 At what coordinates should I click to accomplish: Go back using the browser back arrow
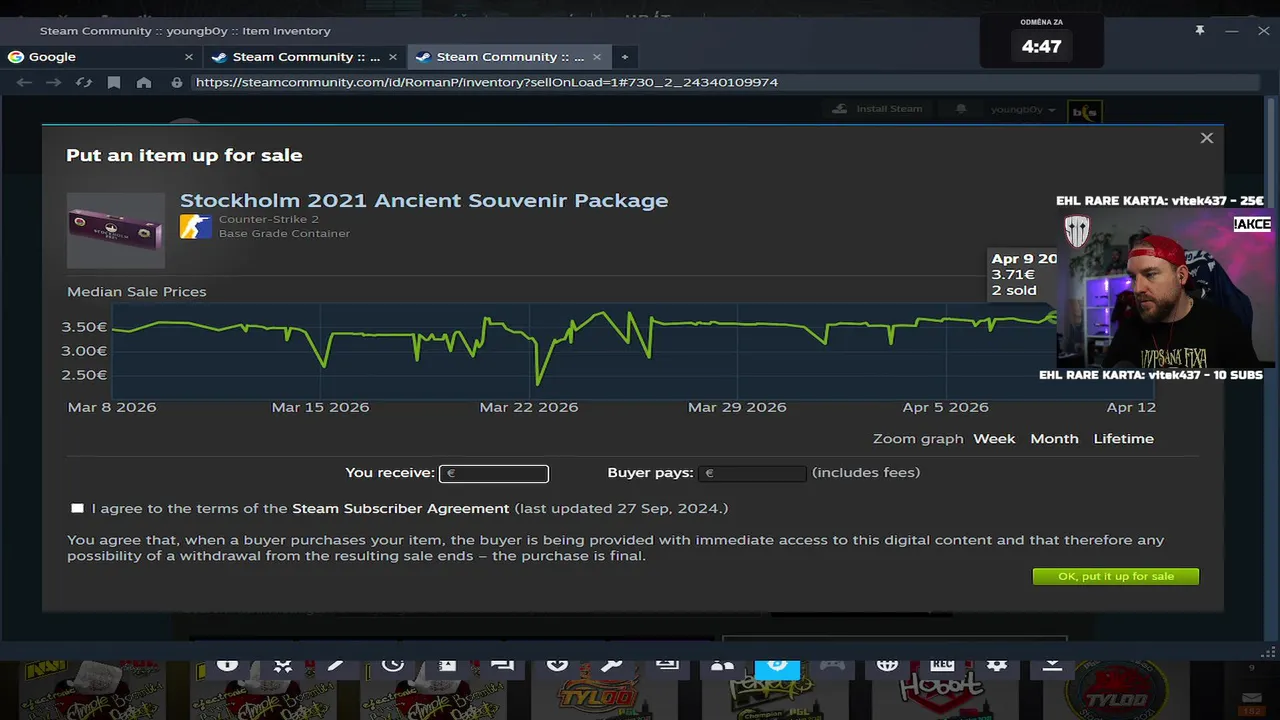pos(24,82)
